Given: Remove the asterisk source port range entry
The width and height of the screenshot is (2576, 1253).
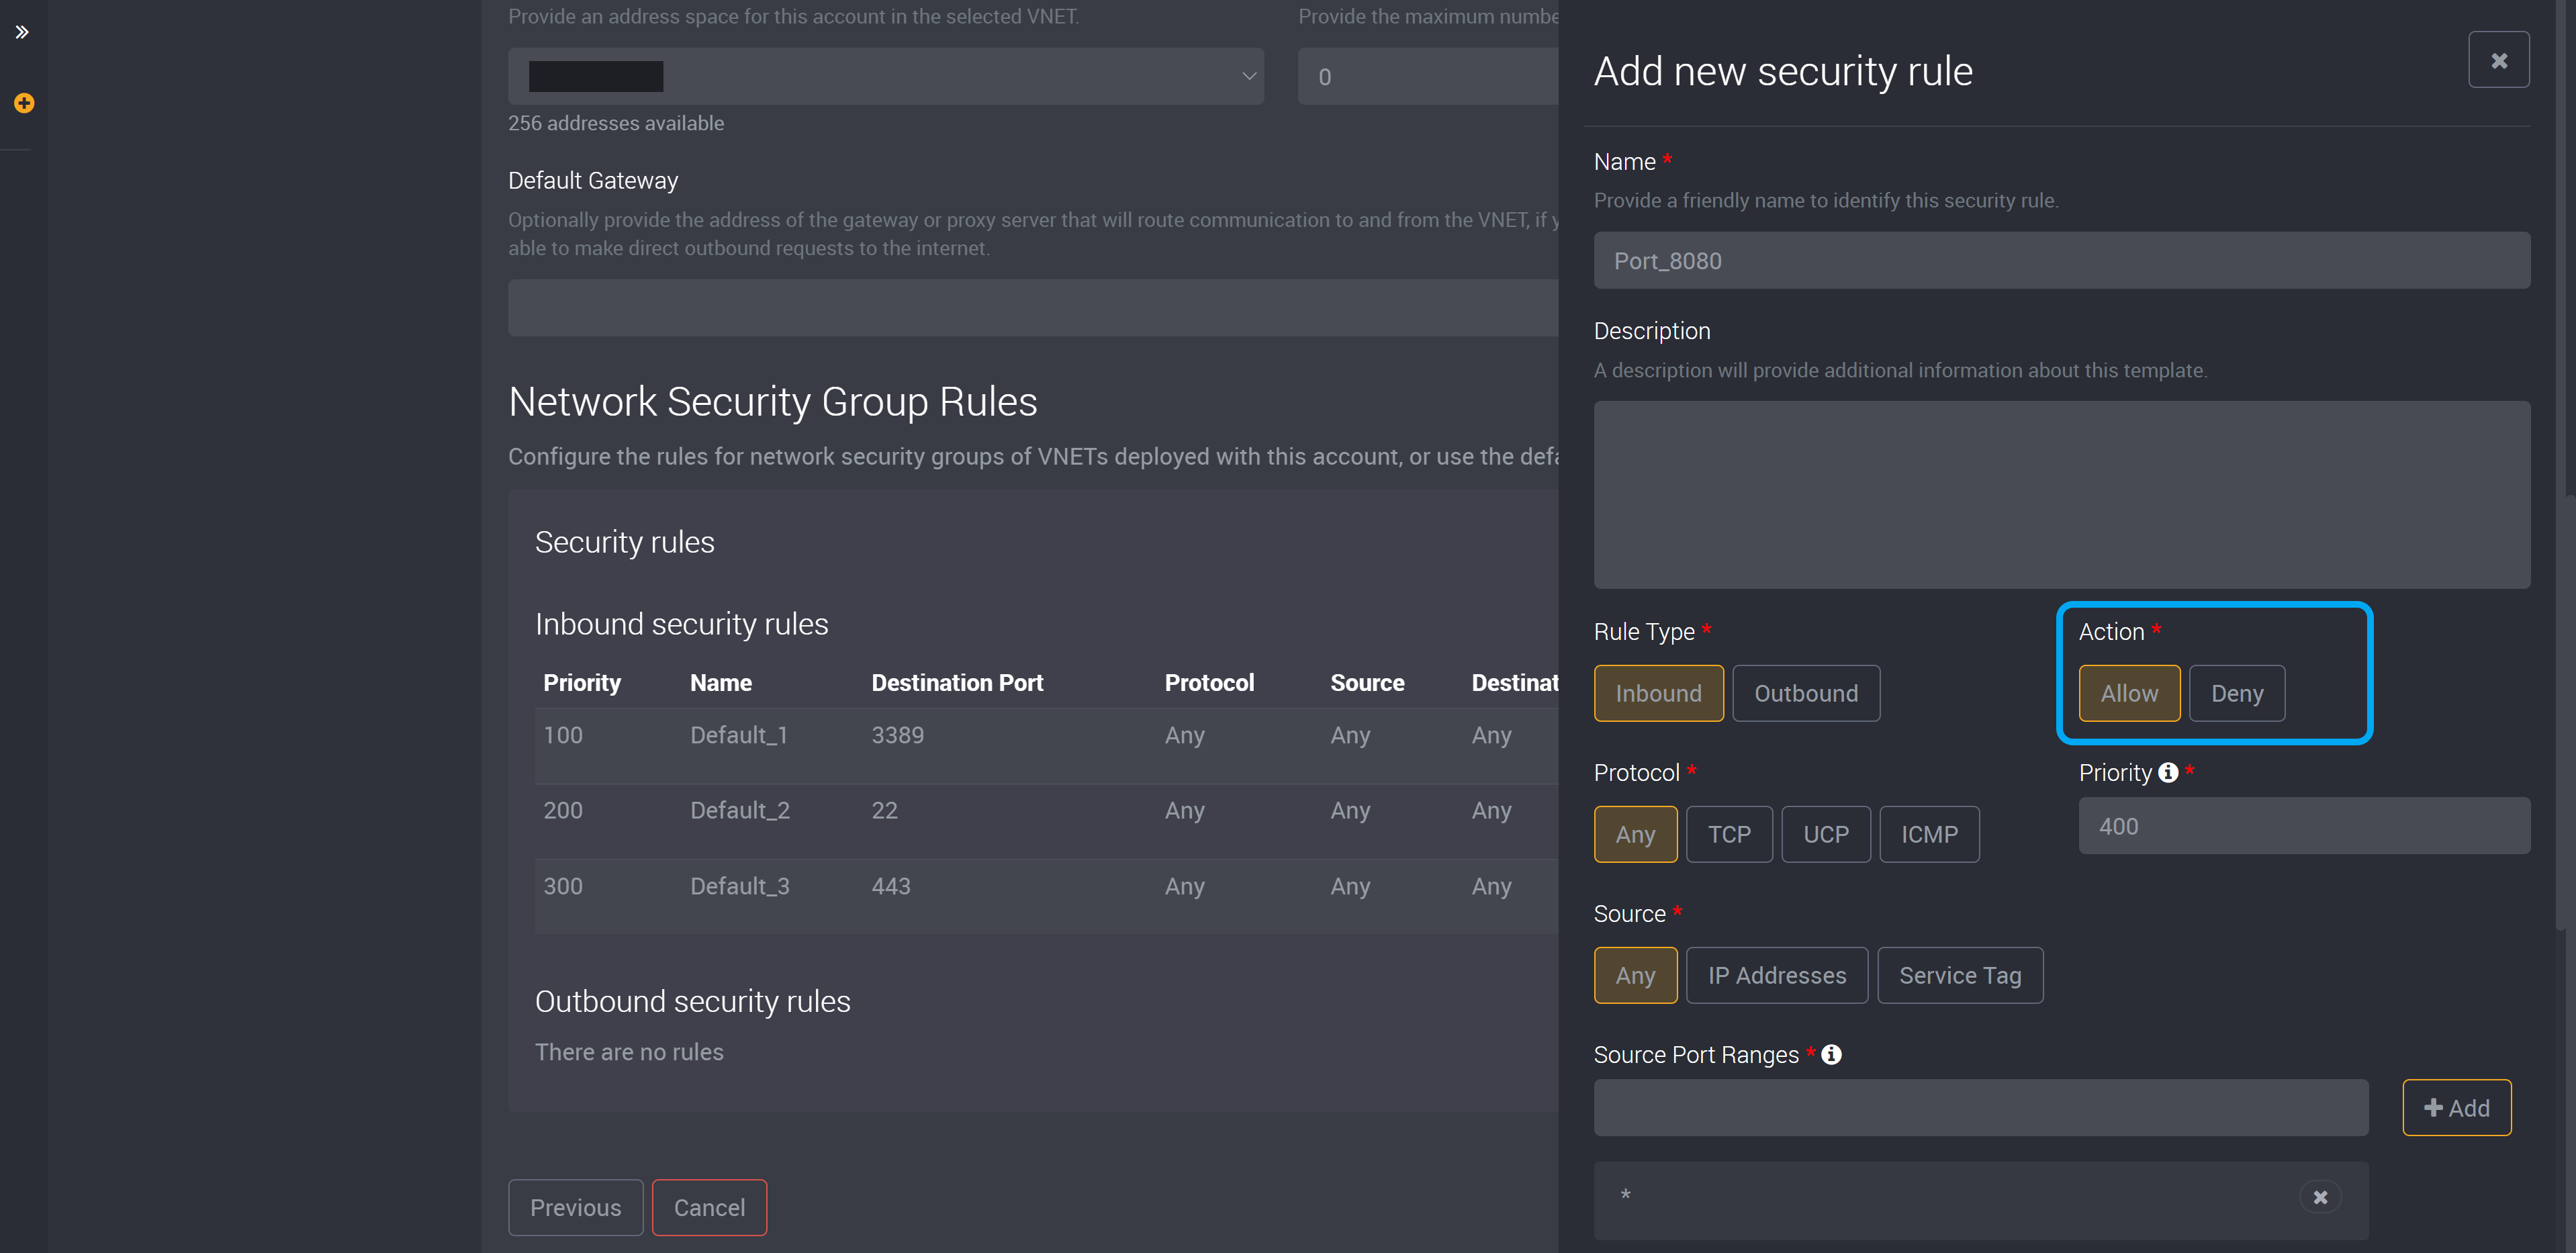Looking at the screenshot, I should click(2320, 1197).
